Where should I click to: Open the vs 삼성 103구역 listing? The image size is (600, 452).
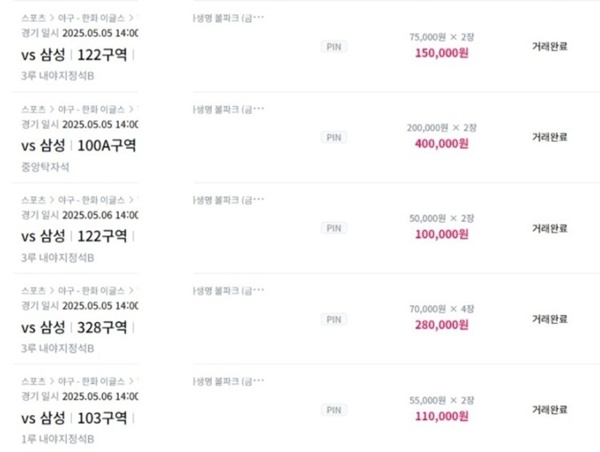tap(74, 418)
